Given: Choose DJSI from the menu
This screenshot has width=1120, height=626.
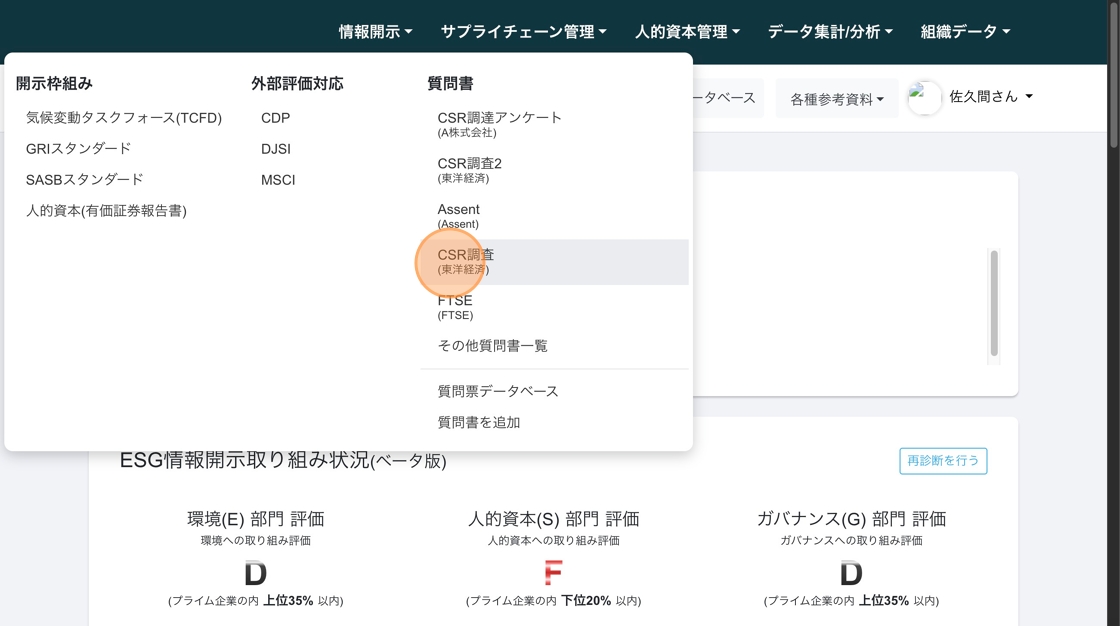Looking at the screenshot, I should [276, 149].
